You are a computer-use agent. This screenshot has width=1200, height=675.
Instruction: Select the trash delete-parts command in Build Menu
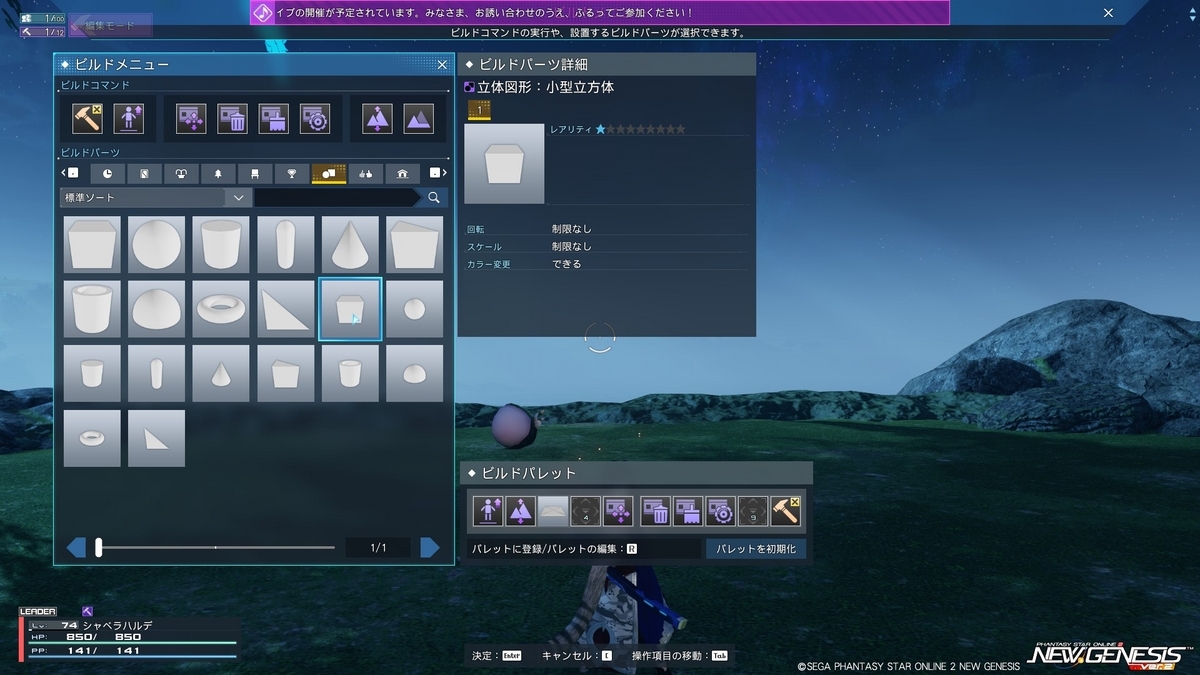pyautogui.click(x=232, y=118)
